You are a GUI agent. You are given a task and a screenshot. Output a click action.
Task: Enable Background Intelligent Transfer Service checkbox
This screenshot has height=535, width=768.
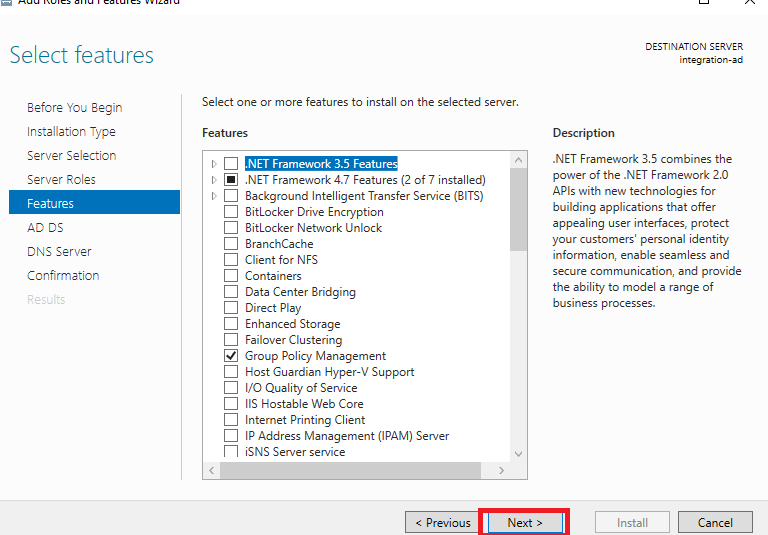(231, 196)
